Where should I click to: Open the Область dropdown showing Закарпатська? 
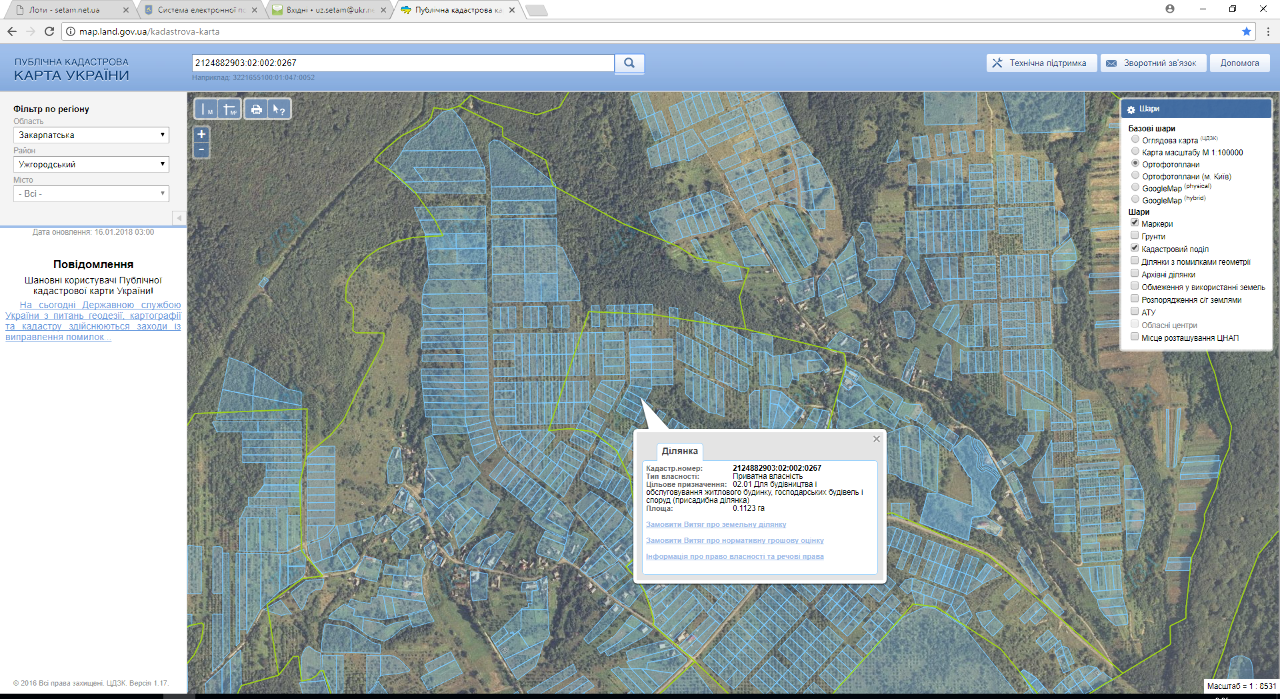pyautogui.click(x=91, y=135)
